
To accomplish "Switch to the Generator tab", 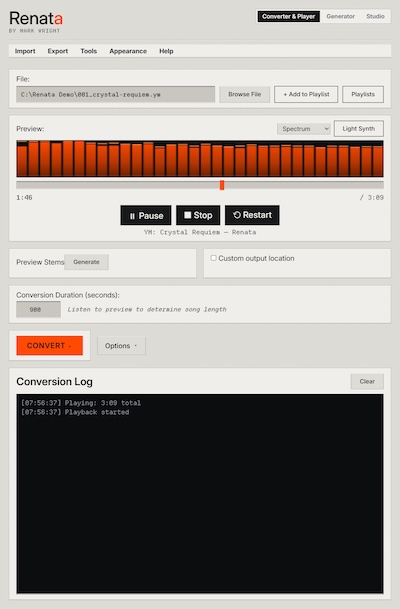I will pos(341,16).
